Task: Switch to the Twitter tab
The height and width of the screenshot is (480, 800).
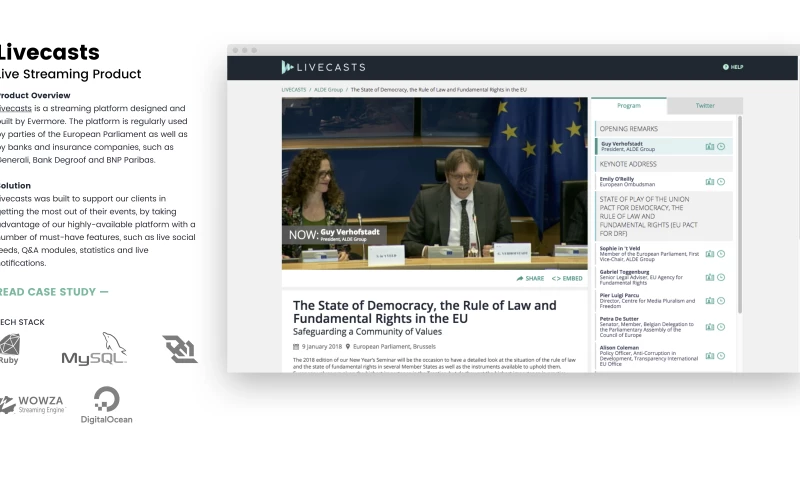Action: pos(704,105)
